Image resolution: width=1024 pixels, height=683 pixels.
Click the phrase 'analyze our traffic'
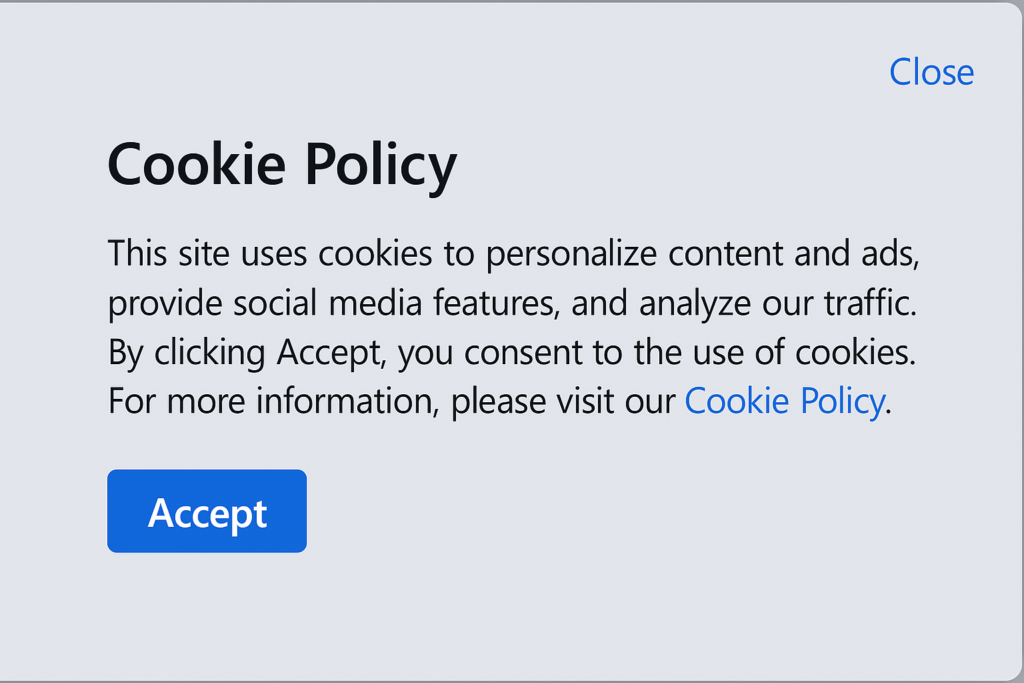click(776, 304)
